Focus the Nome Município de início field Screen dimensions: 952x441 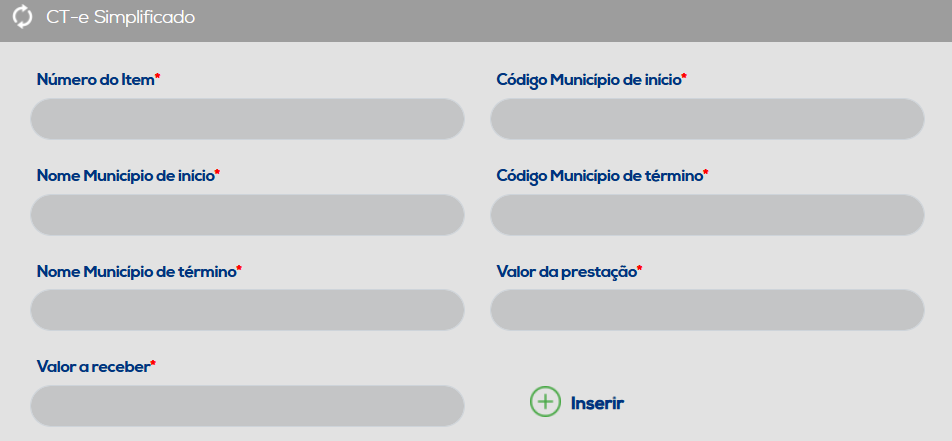247,215
